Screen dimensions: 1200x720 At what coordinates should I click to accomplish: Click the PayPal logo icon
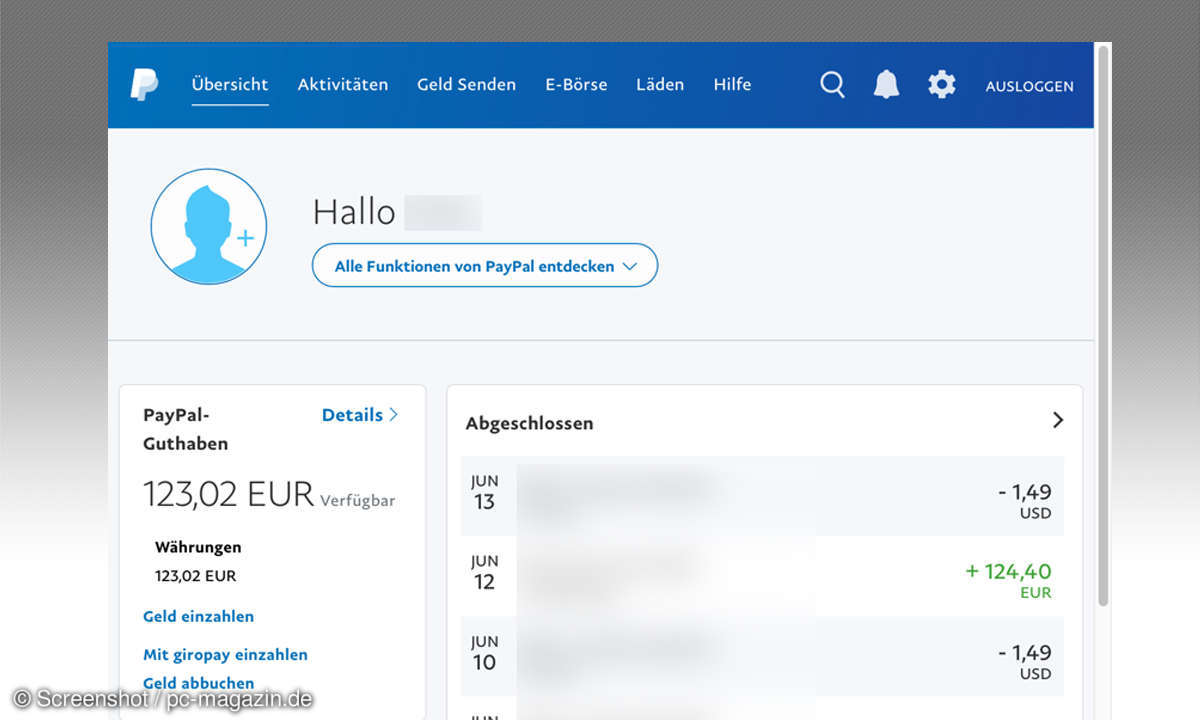144,85
